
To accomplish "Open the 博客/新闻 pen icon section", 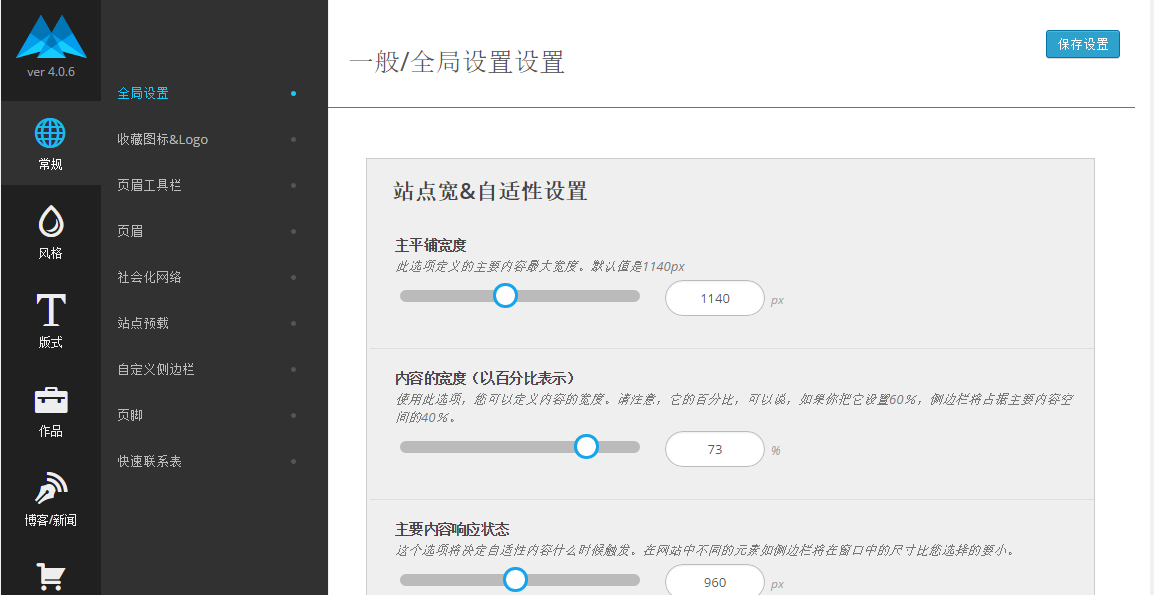I will click(50, 489).
